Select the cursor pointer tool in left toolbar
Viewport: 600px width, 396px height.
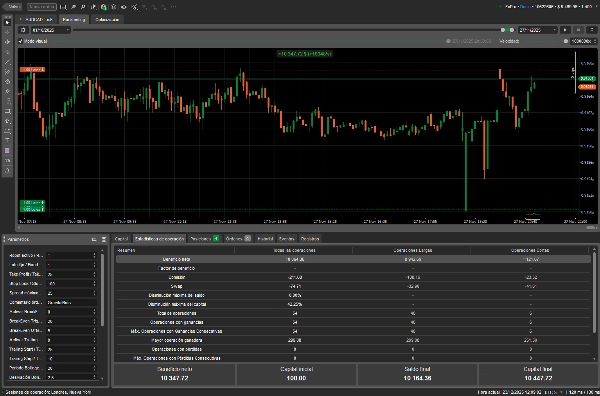[7, 23]
